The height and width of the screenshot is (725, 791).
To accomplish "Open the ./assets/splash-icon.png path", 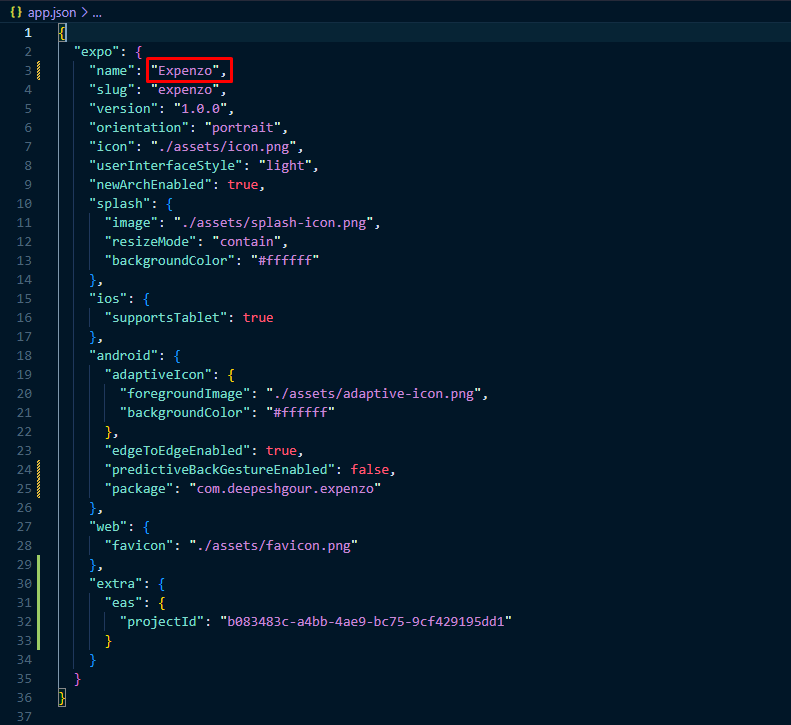I will (275, 222).
